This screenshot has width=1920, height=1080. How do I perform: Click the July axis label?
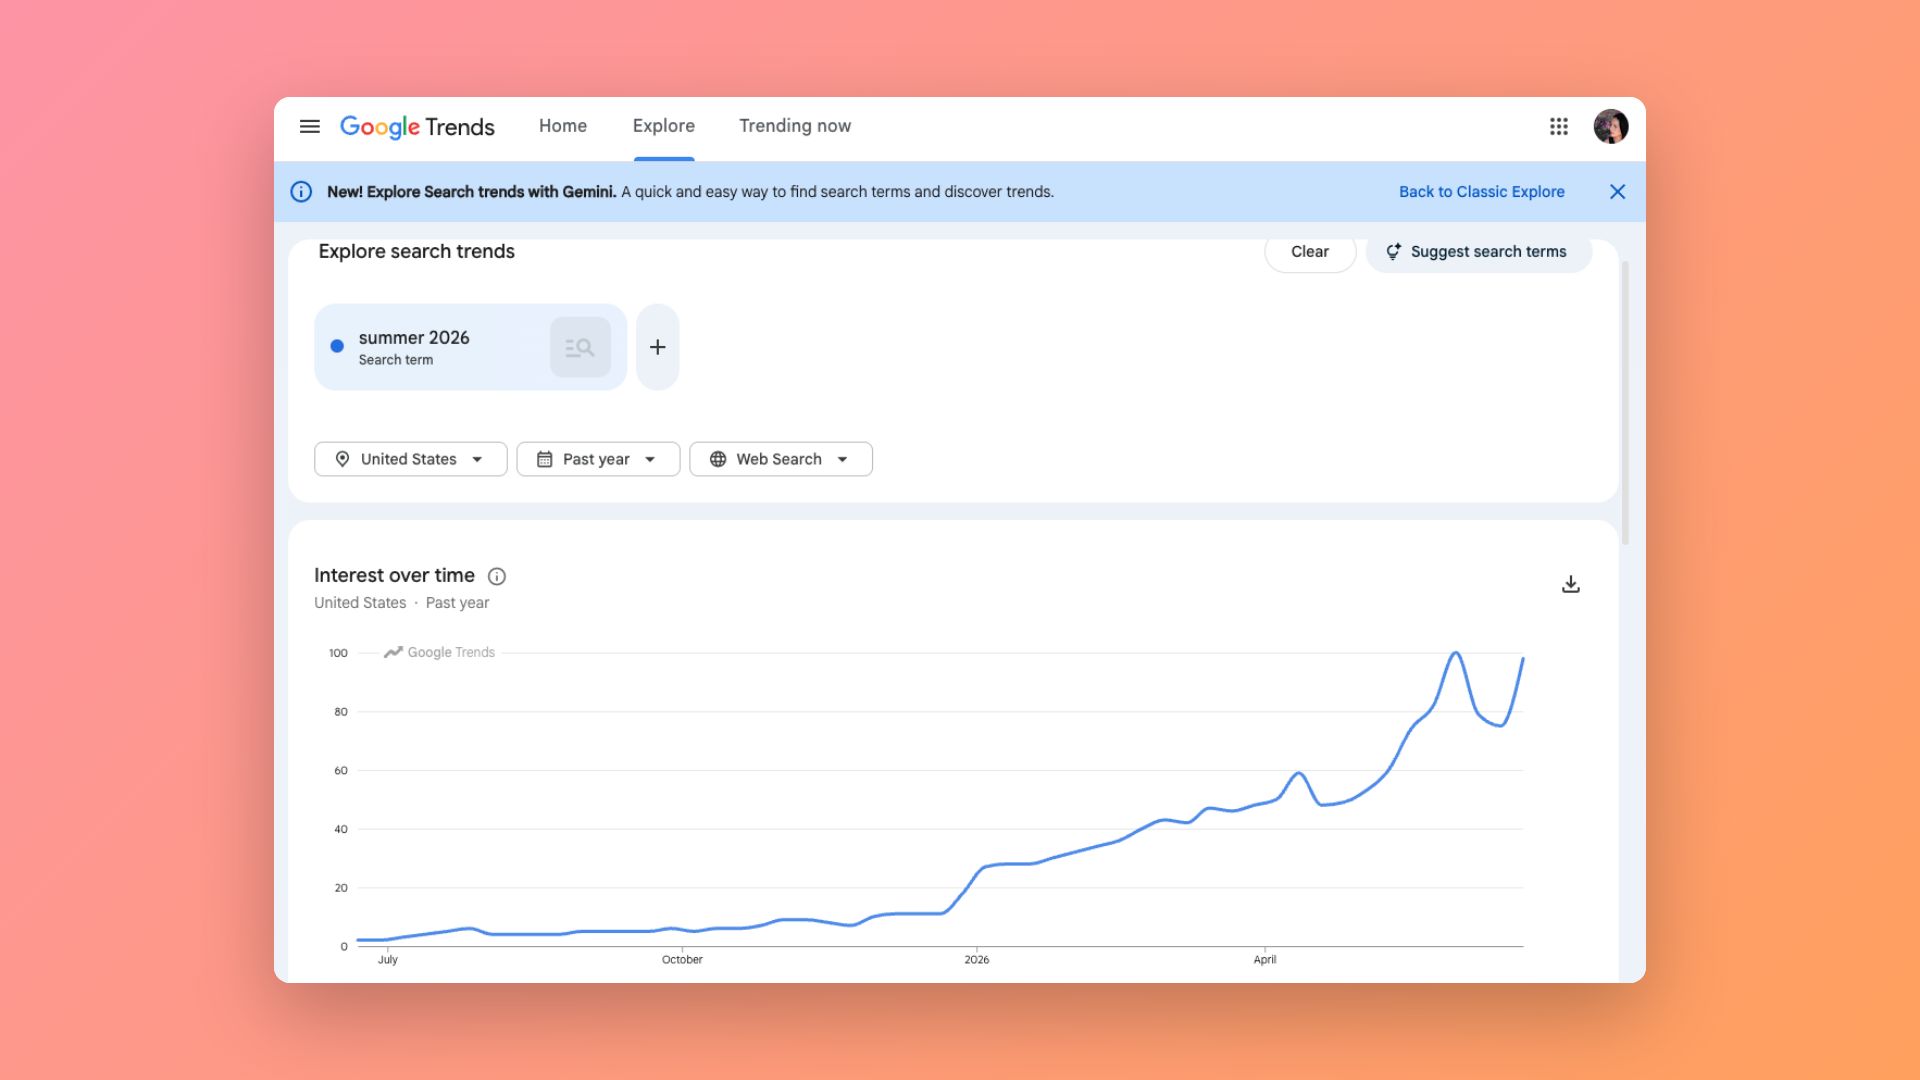coord(388,960)
